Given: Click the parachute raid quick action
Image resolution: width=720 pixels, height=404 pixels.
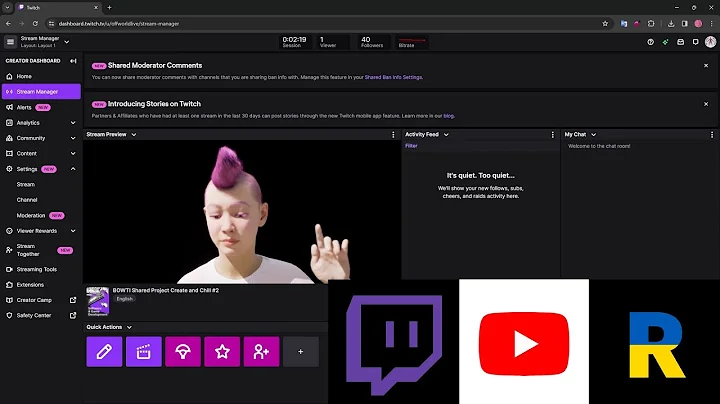Looking at the screenshot, I should 183,352.
